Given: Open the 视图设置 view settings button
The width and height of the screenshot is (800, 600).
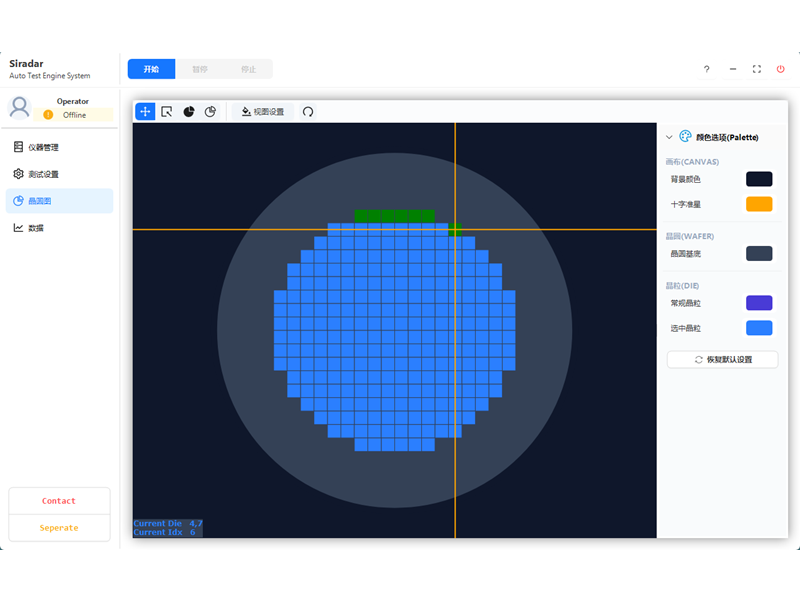Looking at the screenshot, I should (263, 112).
